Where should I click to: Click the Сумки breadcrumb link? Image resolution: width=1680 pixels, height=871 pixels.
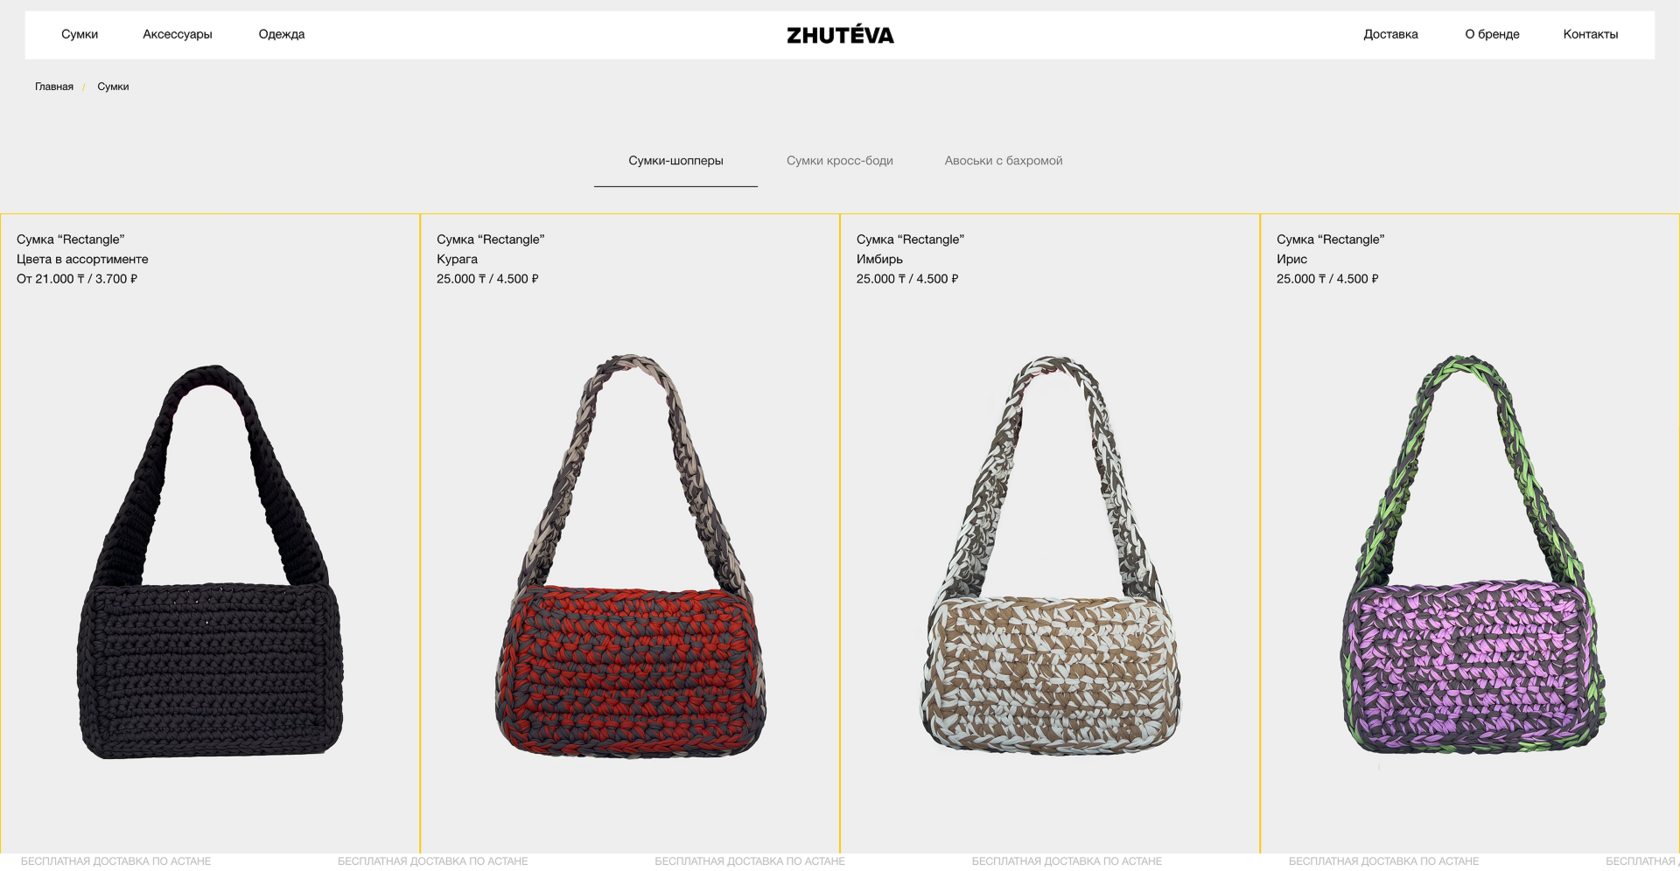click(113, 87)
